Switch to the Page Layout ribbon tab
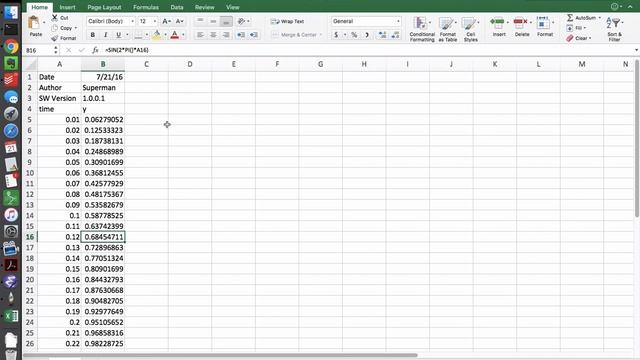Screen dimensions: 640x360 pos(104,7)
